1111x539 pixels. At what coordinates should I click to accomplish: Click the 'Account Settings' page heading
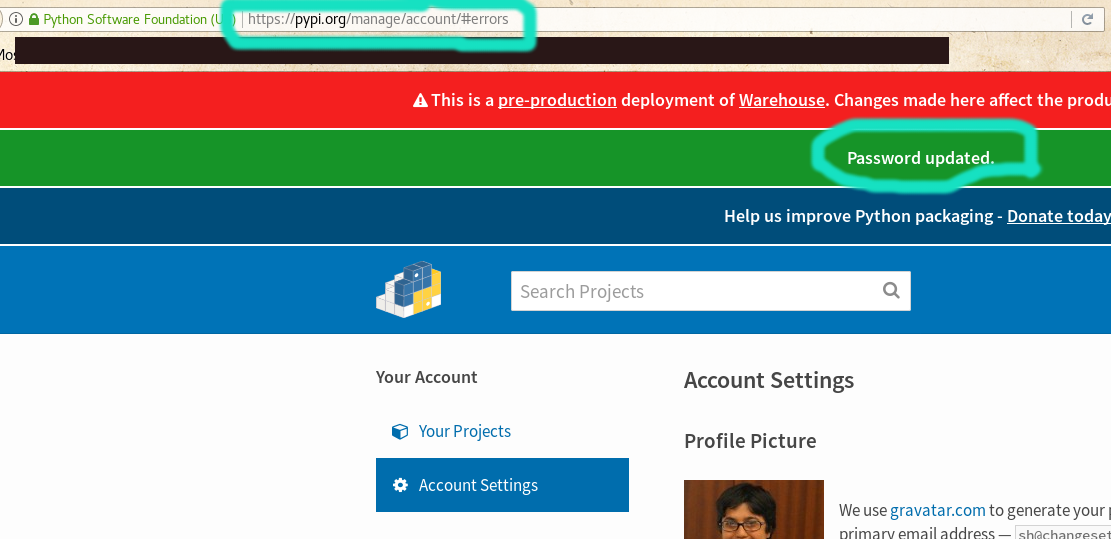pyautogui.click(x=769, y=380)
